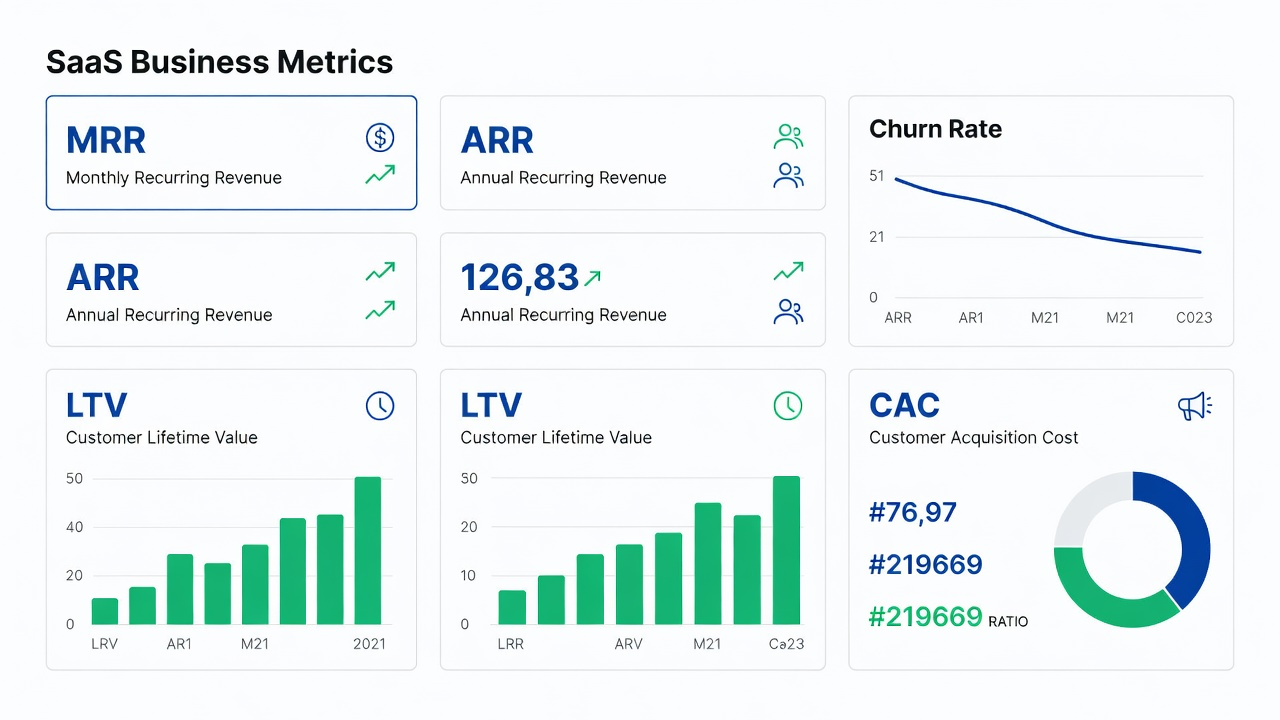Screen dimensions: 1280x720
Task: Click the first bar above the LRV label
Action: click(105, 611)
